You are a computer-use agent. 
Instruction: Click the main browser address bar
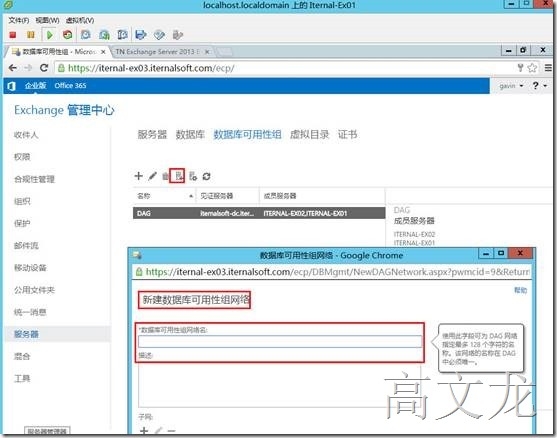point(284,68)
